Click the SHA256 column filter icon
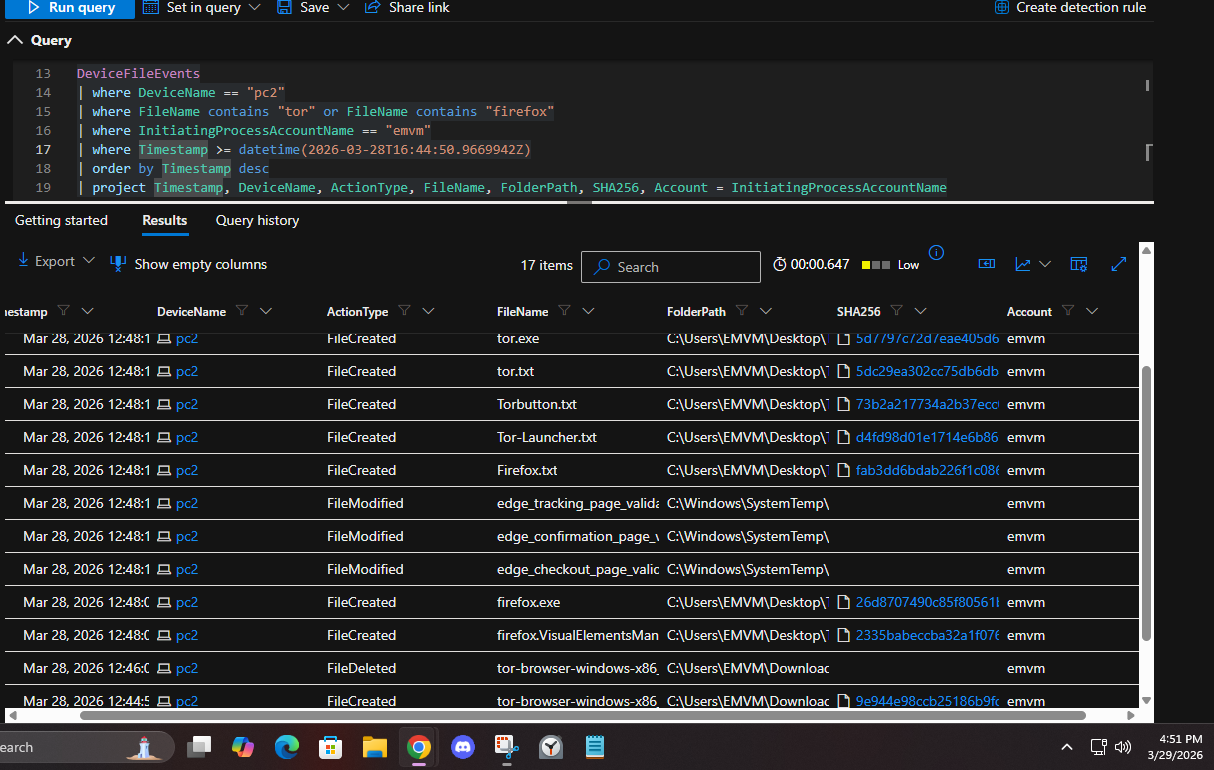This screenshot has width=1214, height=770. (x=897, y=311)
